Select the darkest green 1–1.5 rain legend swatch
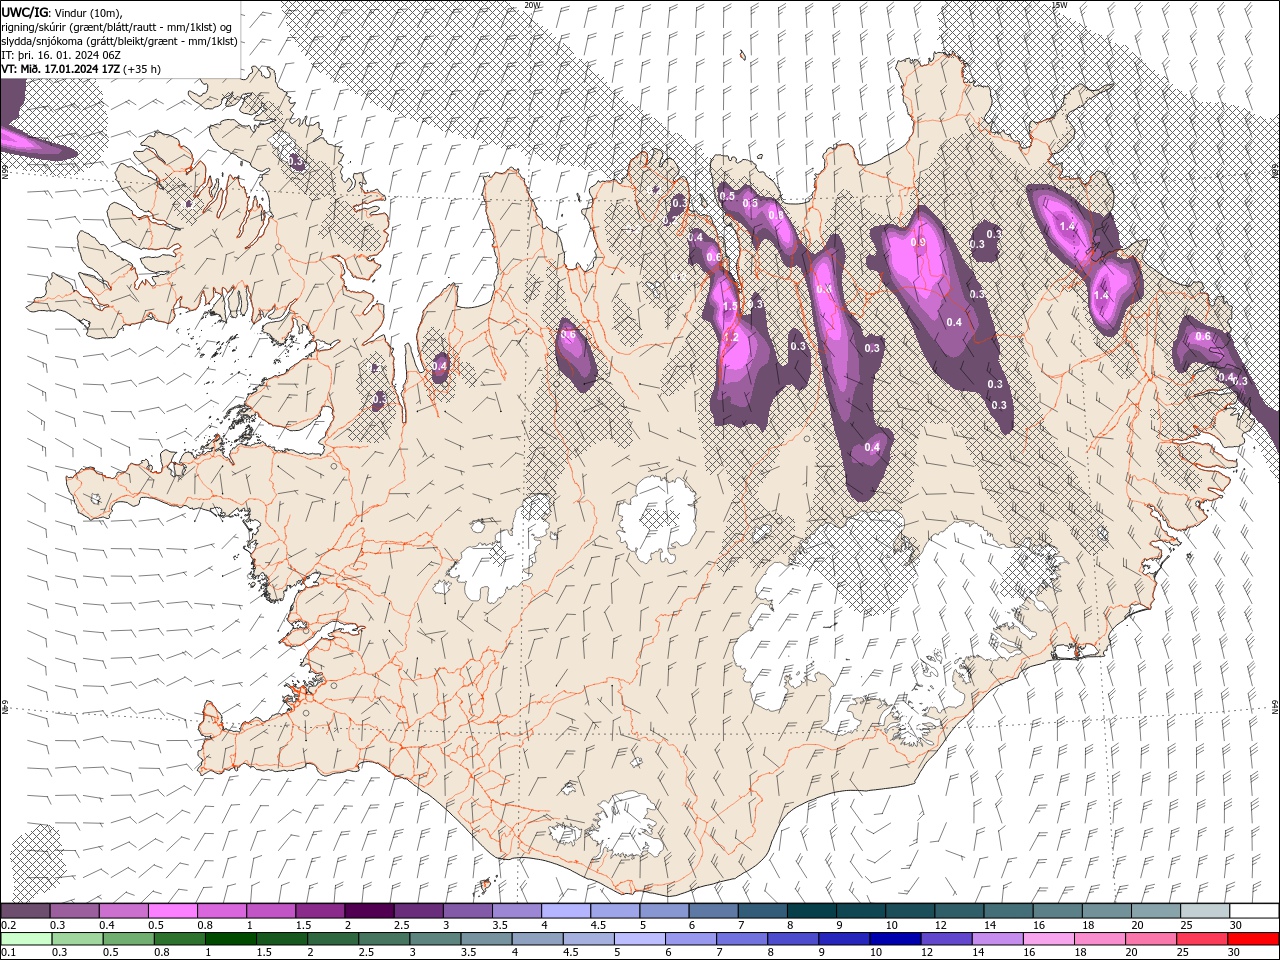Viewport: 1280px width, 960px height. (x=230, y=939)
